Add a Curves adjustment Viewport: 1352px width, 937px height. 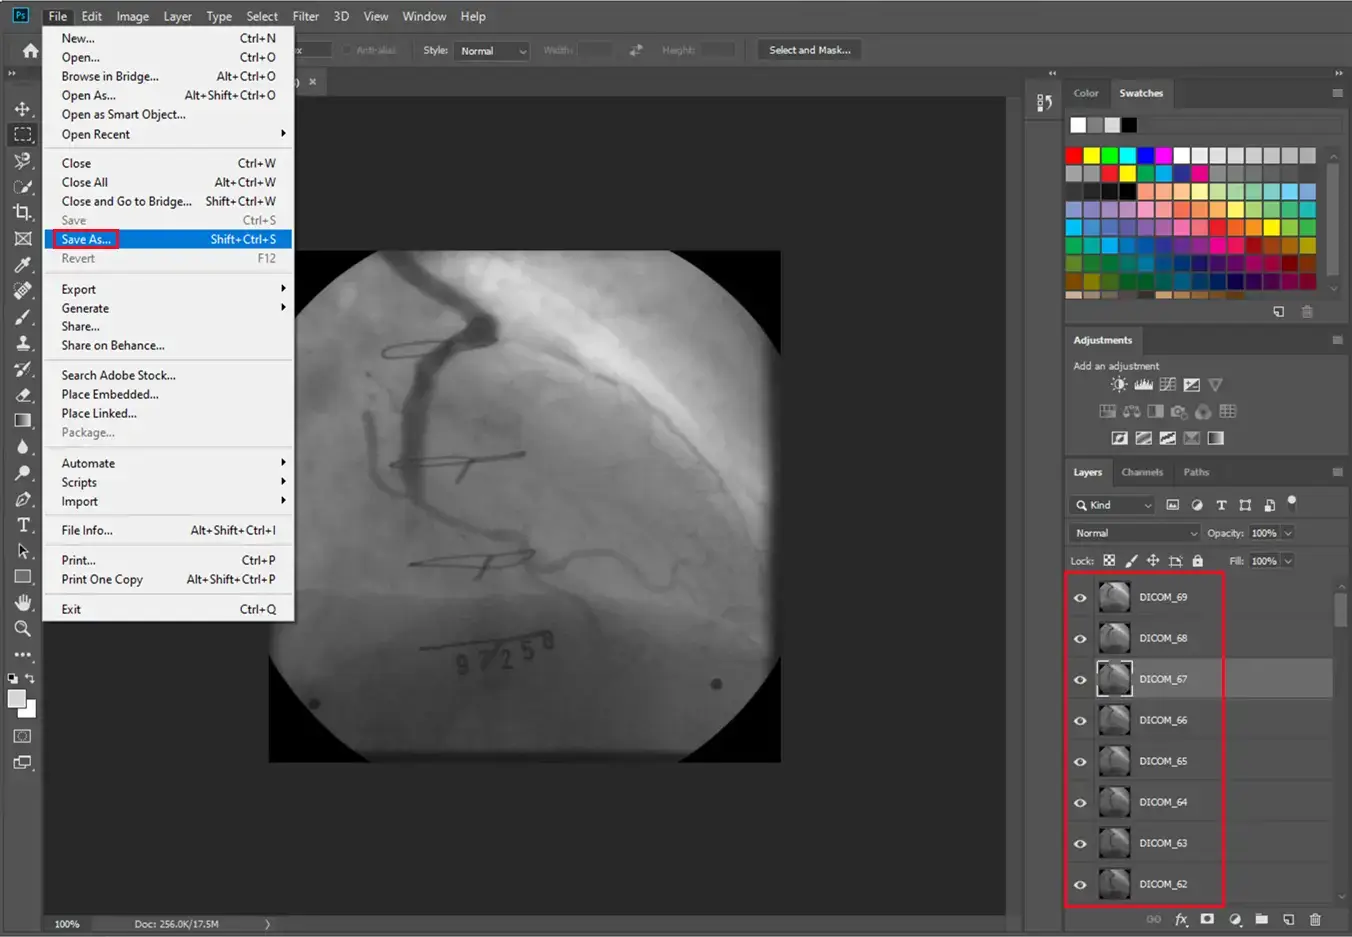(1167, 385)
